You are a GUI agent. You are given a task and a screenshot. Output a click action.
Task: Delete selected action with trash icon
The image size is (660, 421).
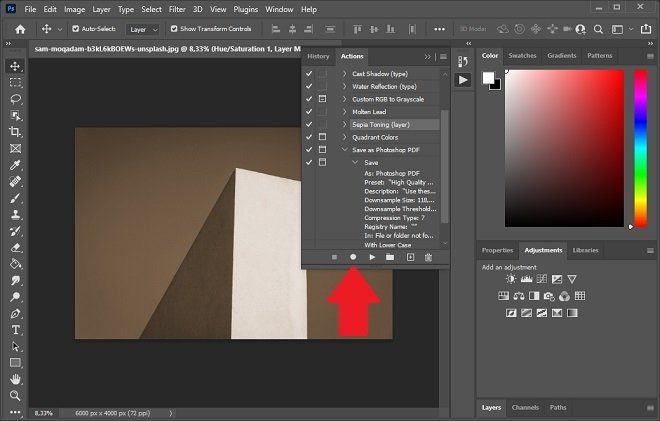(x=428, y=257)
